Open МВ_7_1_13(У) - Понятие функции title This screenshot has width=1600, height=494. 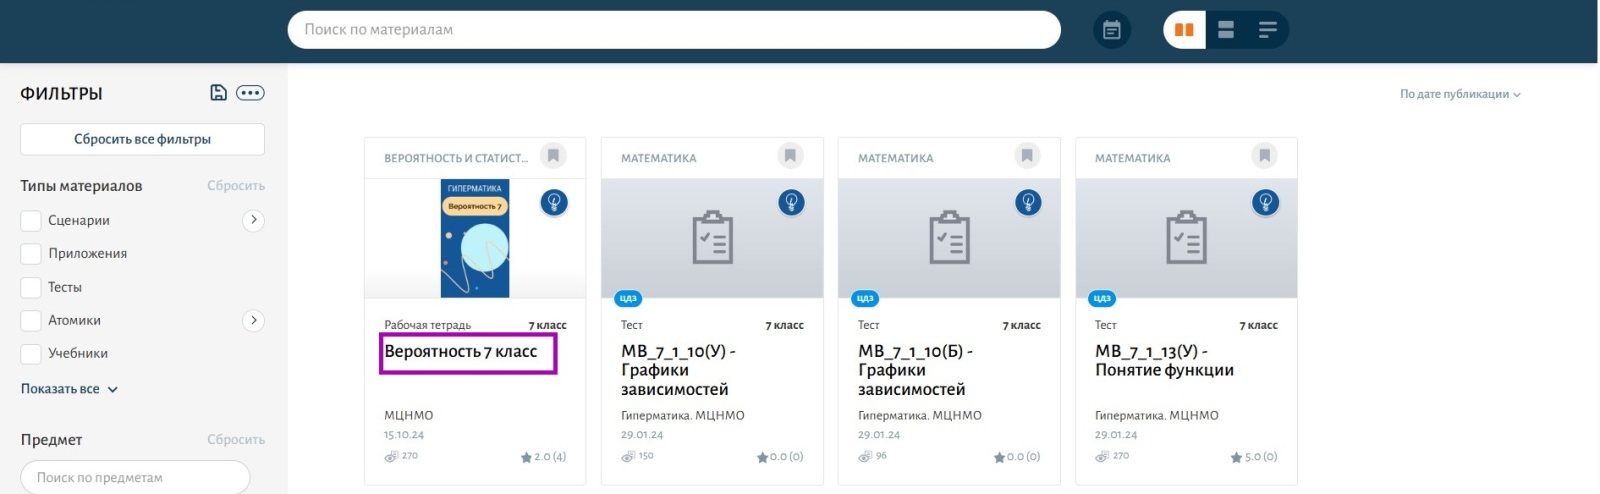click(x=1164, y=361)
